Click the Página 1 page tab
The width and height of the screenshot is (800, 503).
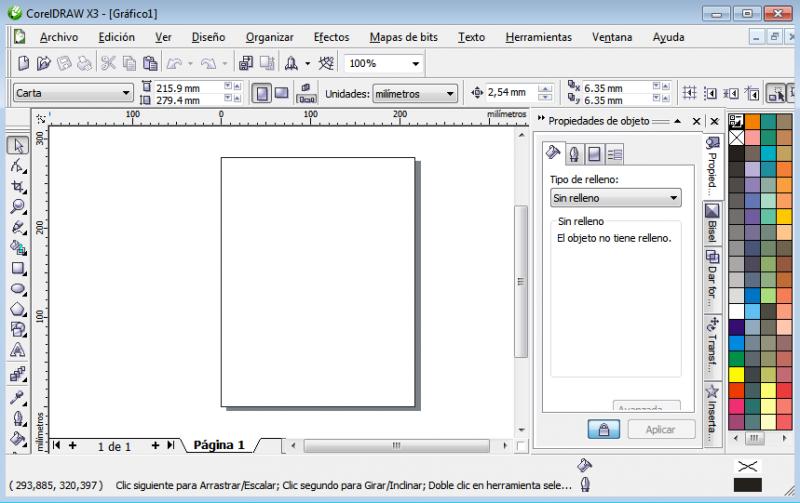218,445
